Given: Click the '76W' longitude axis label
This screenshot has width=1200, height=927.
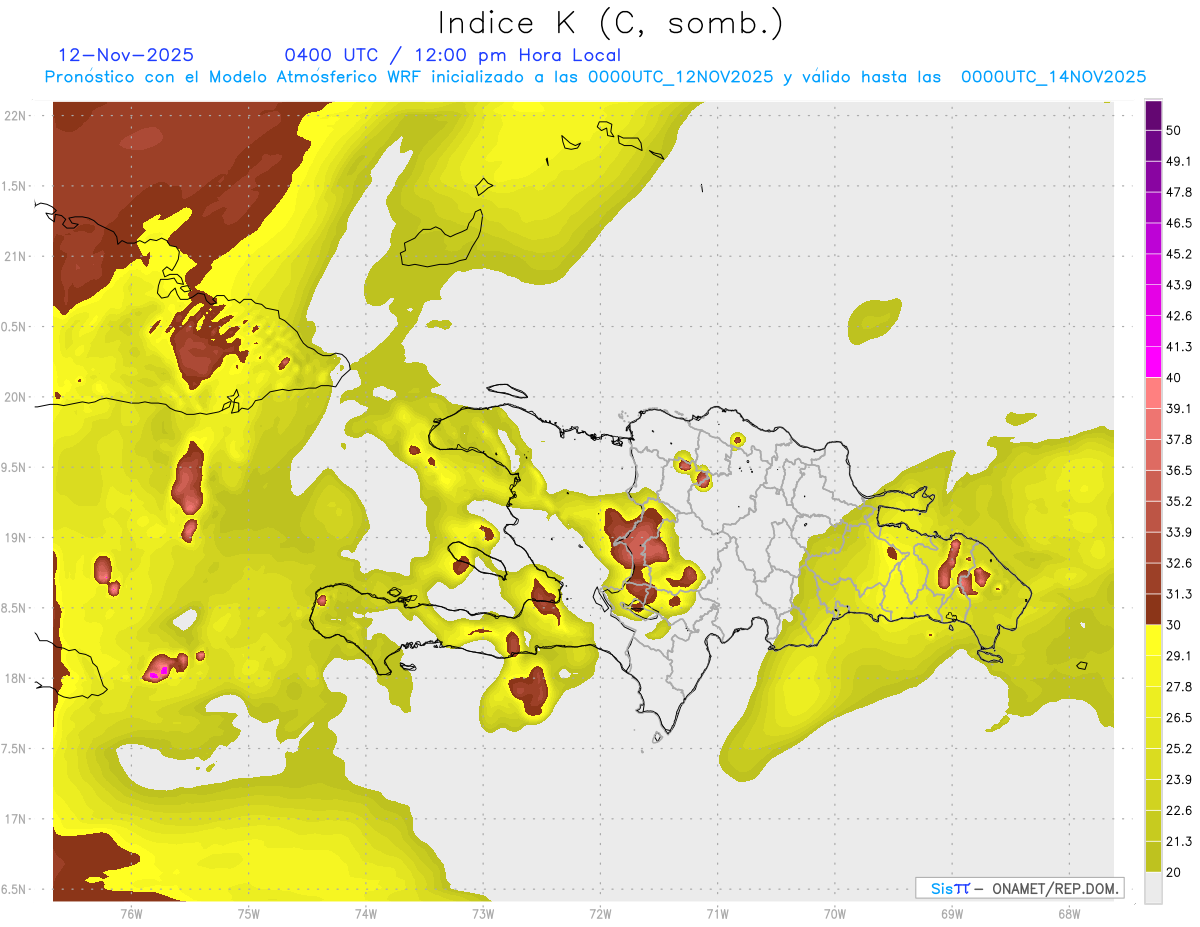Looking at the screenshot, I should [x=131, y=913].
